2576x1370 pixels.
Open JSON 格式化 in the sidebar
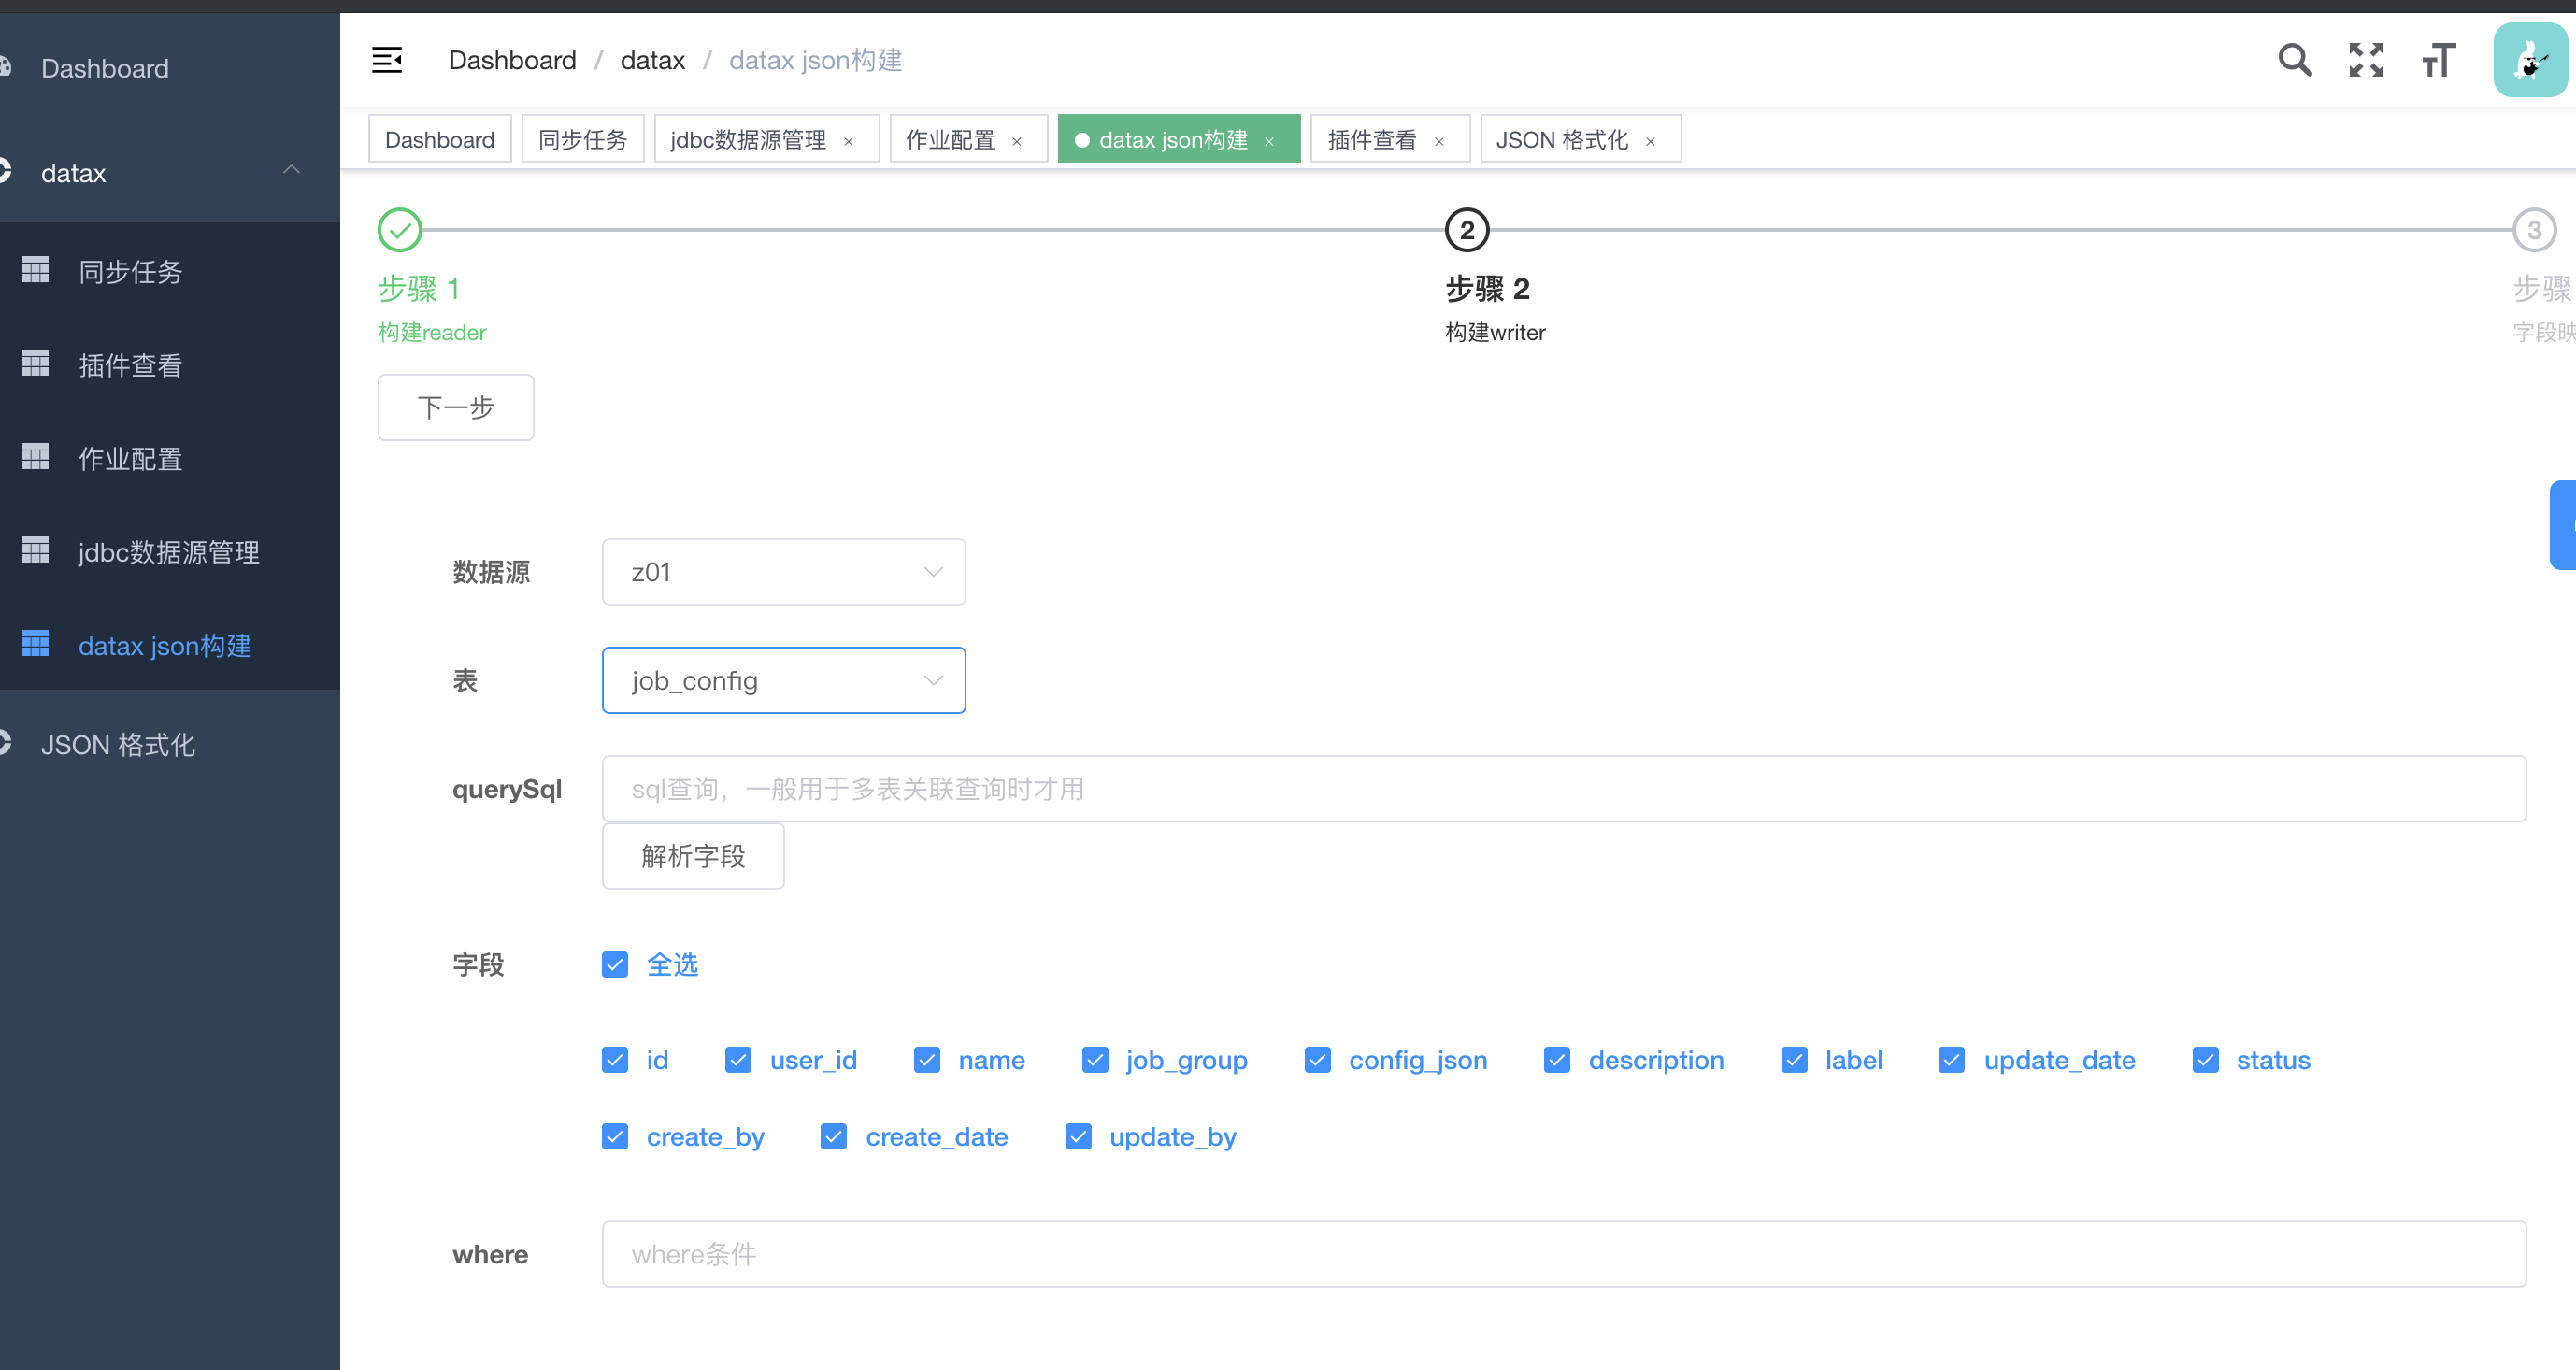118,745
